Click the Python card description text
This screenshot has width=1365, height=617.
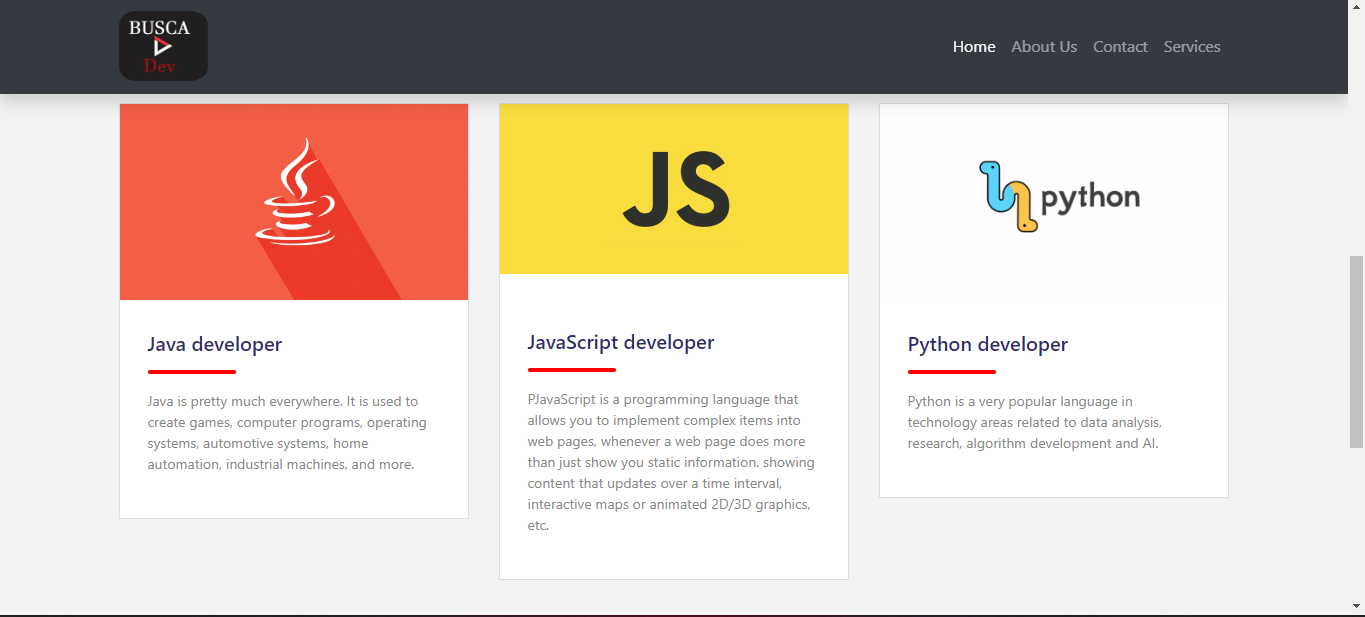pyautogui.click(x=1035, y=422)
